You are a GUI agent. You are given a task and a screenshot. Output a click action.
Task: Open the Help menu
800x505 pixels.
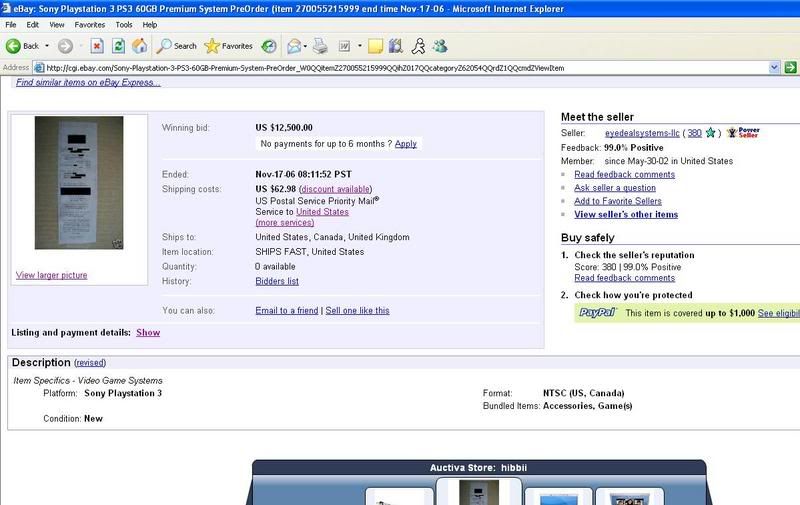(149, 24)
